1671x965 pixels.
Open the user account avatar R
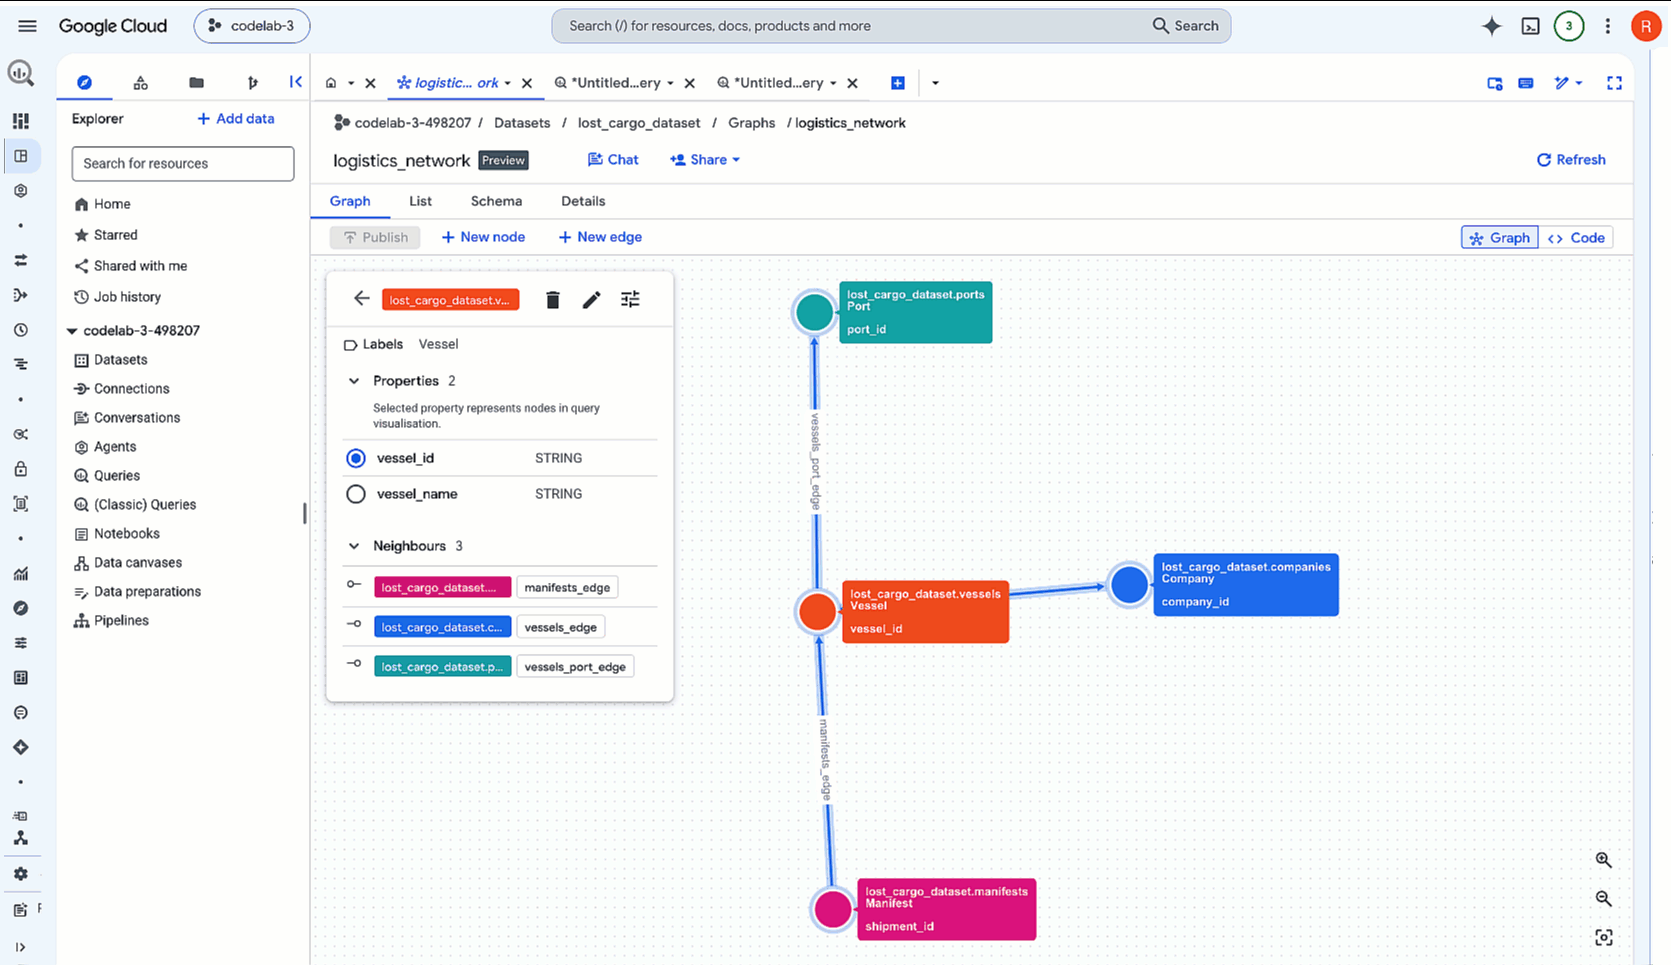pos(1646,26)
